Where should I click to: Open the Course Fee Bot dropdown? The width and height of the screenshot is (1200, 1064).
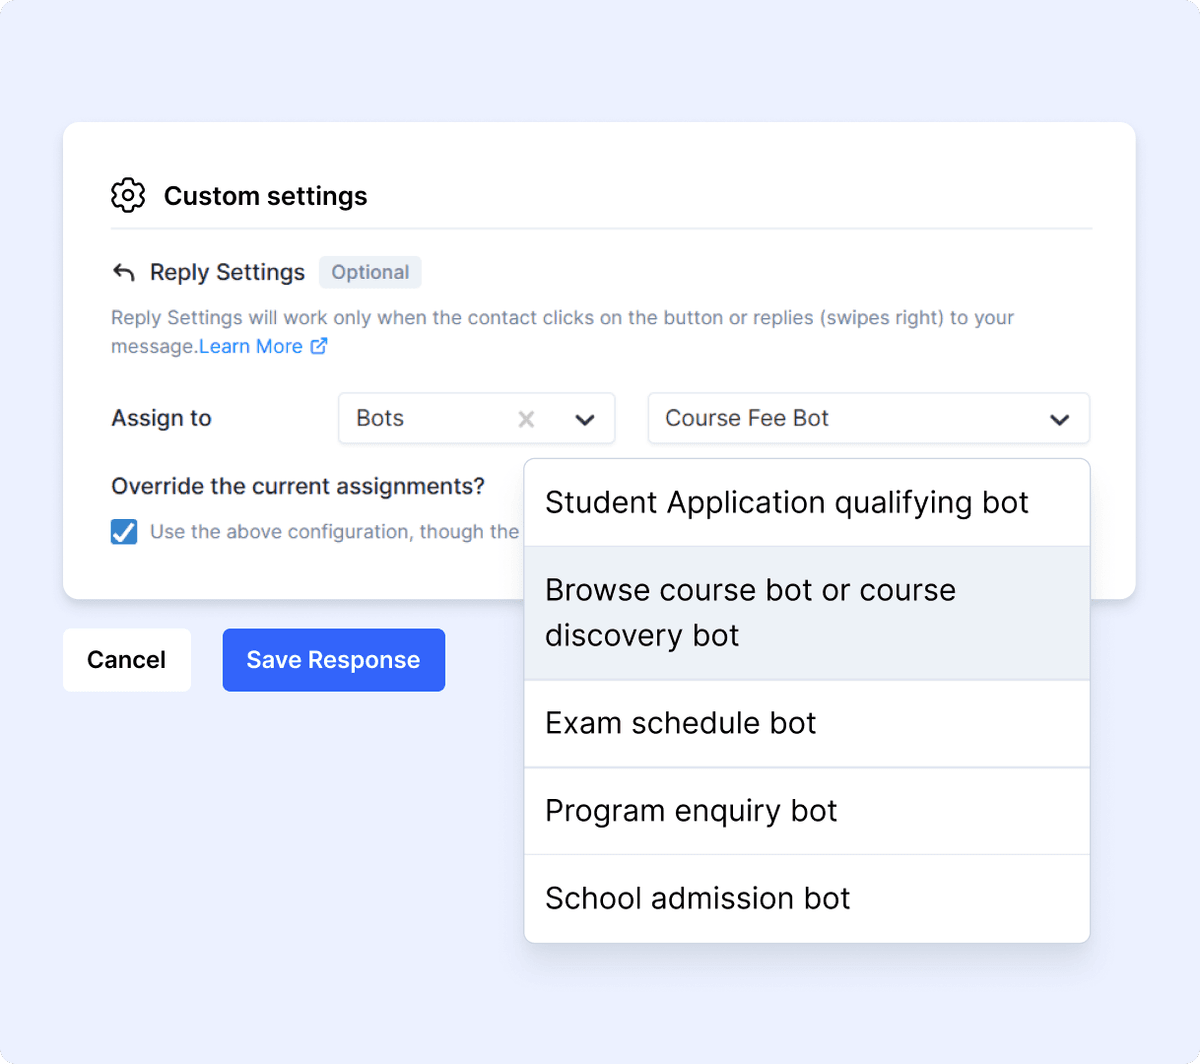[868, 418]
